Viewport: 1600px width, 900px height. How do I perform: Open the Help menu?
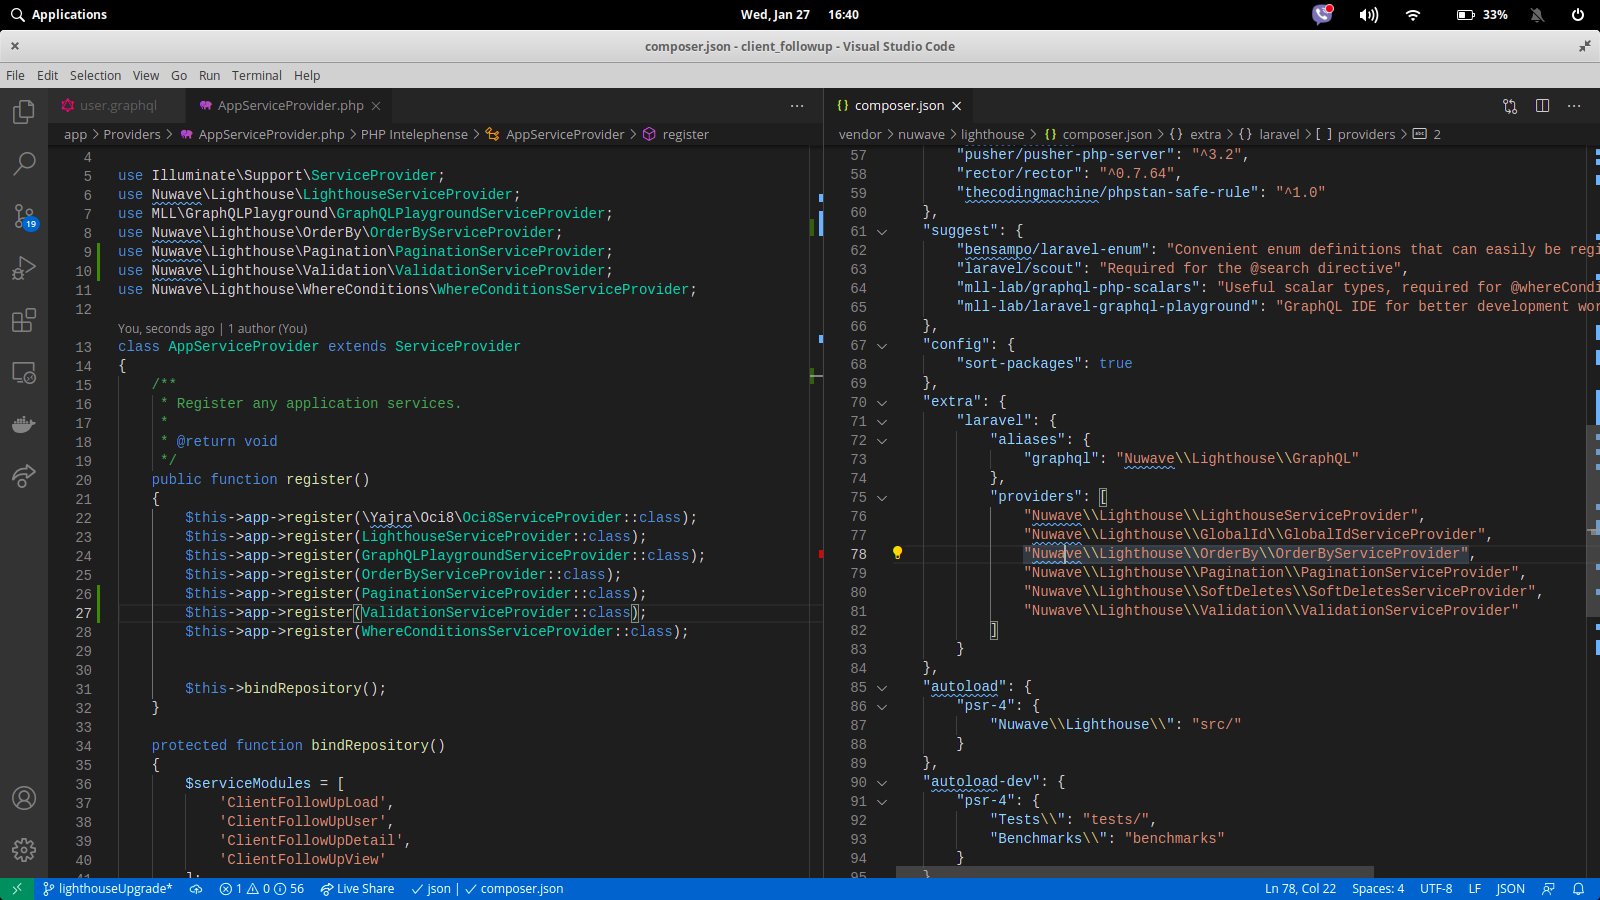click(x=307, y=76)
